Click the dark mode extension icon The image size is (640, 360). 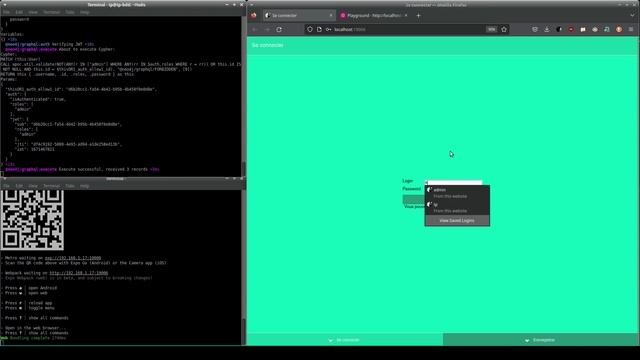coord(559,29)
